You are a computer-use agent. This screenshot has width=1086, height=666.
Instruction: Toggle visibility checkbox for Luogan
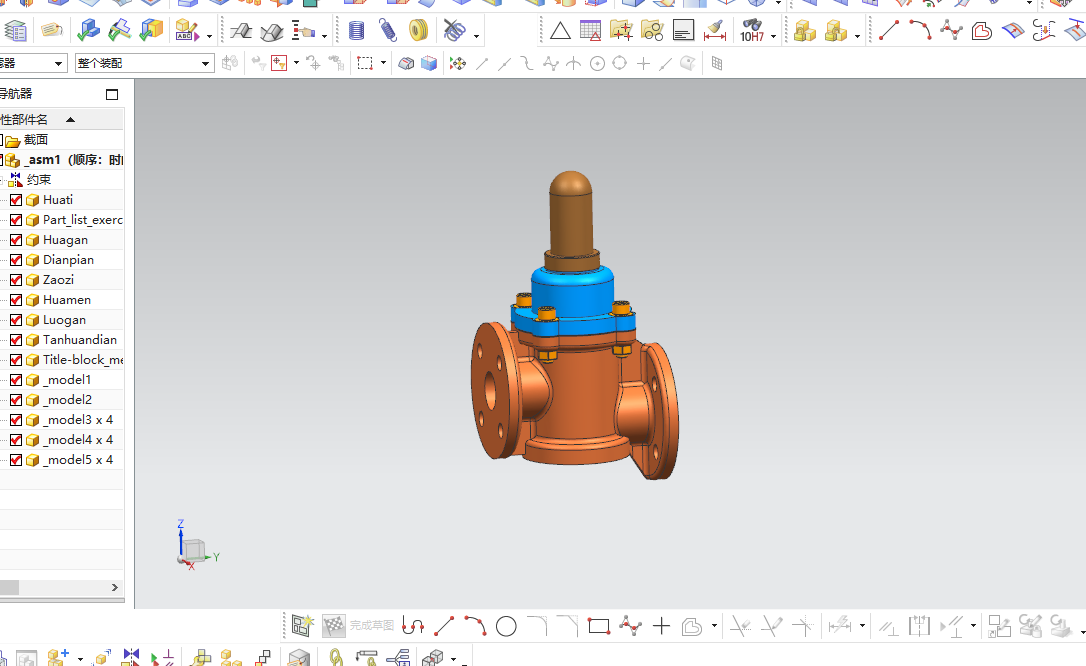coord(16,320)
